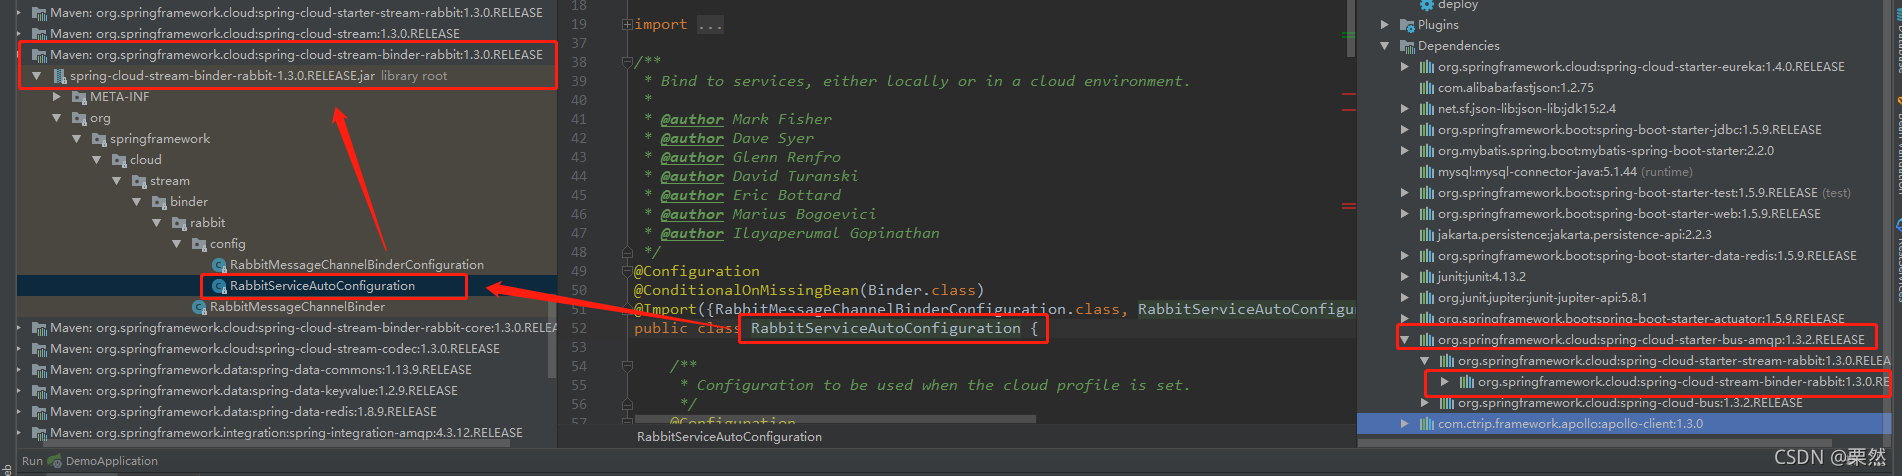Click the RabbitMessageChannelBinder class icon in tree
1902x476 pixels.
(199, 307)
